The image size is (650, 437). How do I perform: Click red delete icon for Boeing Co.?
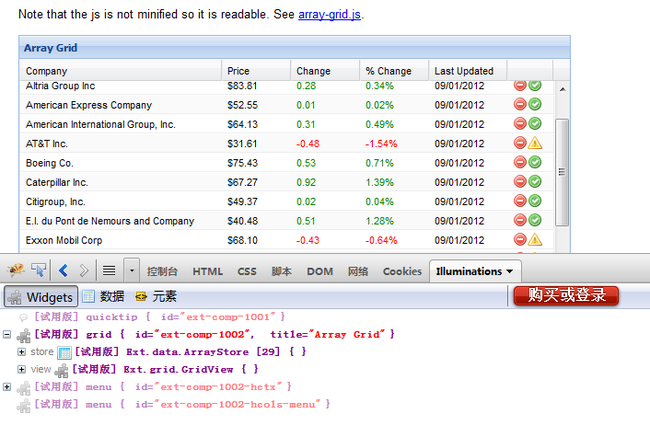coord(520,162)
